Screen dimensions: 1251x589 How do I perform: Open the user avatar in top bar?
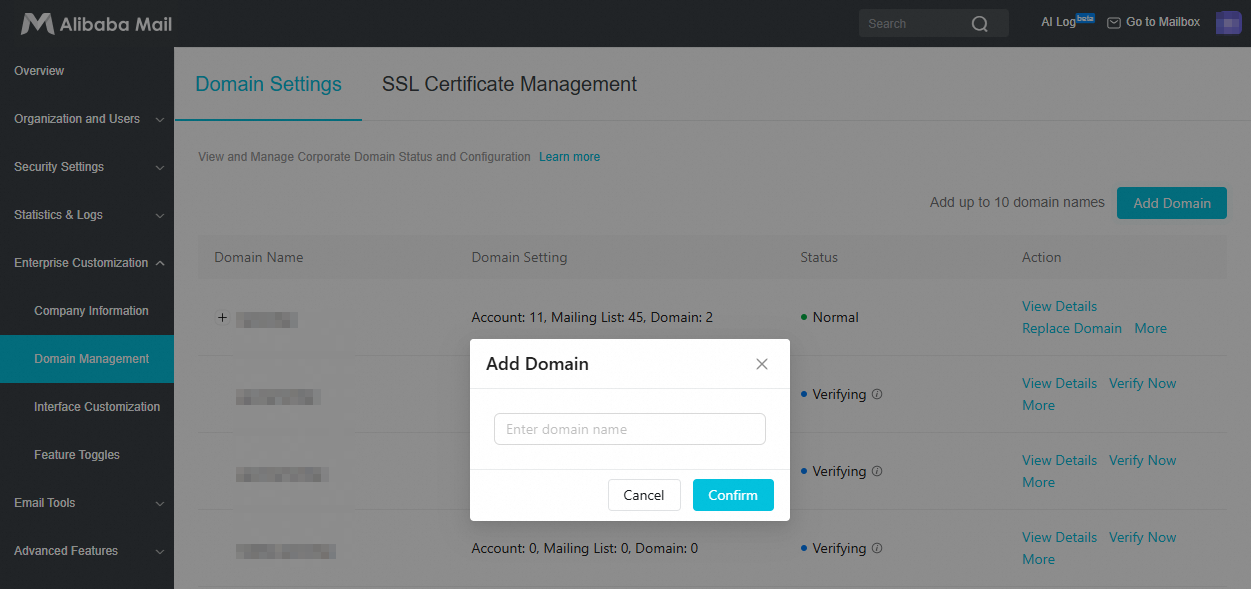pos(1228,23)
